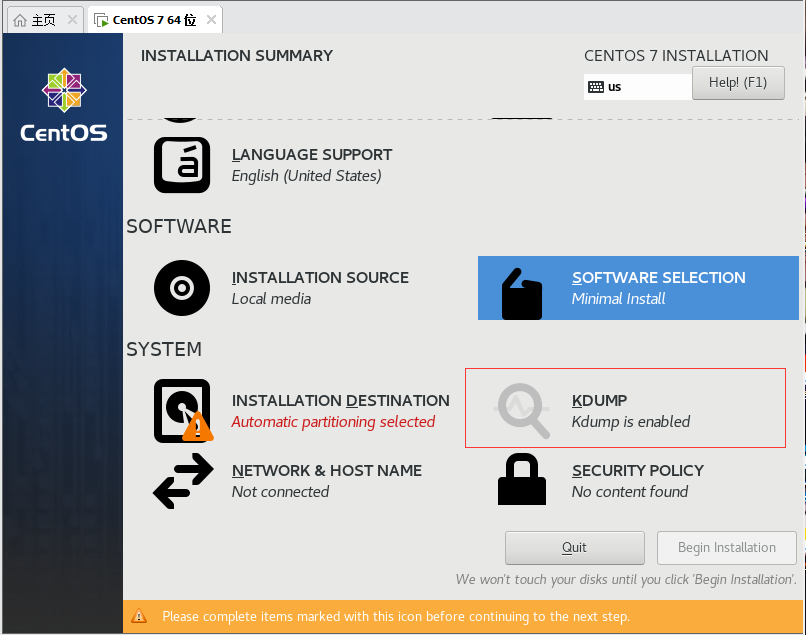
Task: Click 'English (United States)' text
Action: click(x=306, y=176)
